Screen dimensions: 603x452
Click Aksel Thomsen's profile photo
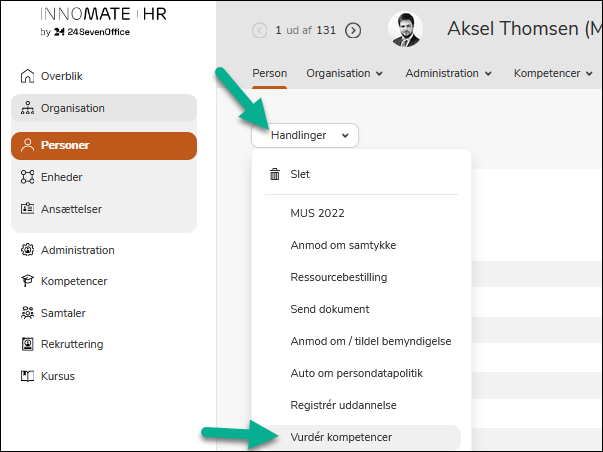coord(405,30)
